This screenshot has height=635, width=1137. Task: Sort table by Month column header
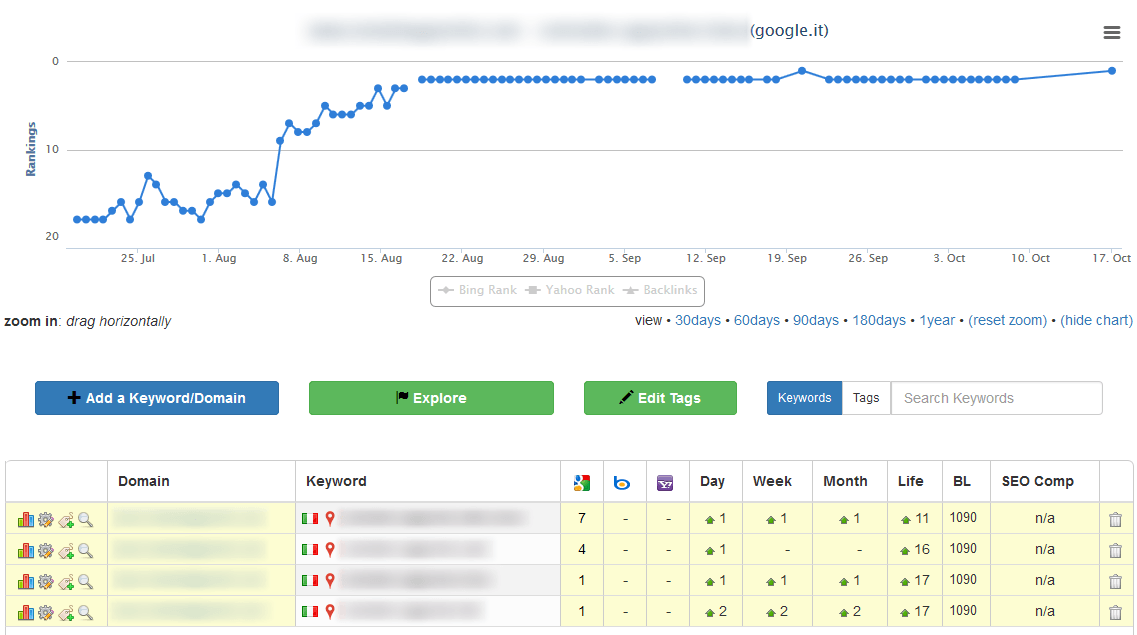click(x=845, y=481)
